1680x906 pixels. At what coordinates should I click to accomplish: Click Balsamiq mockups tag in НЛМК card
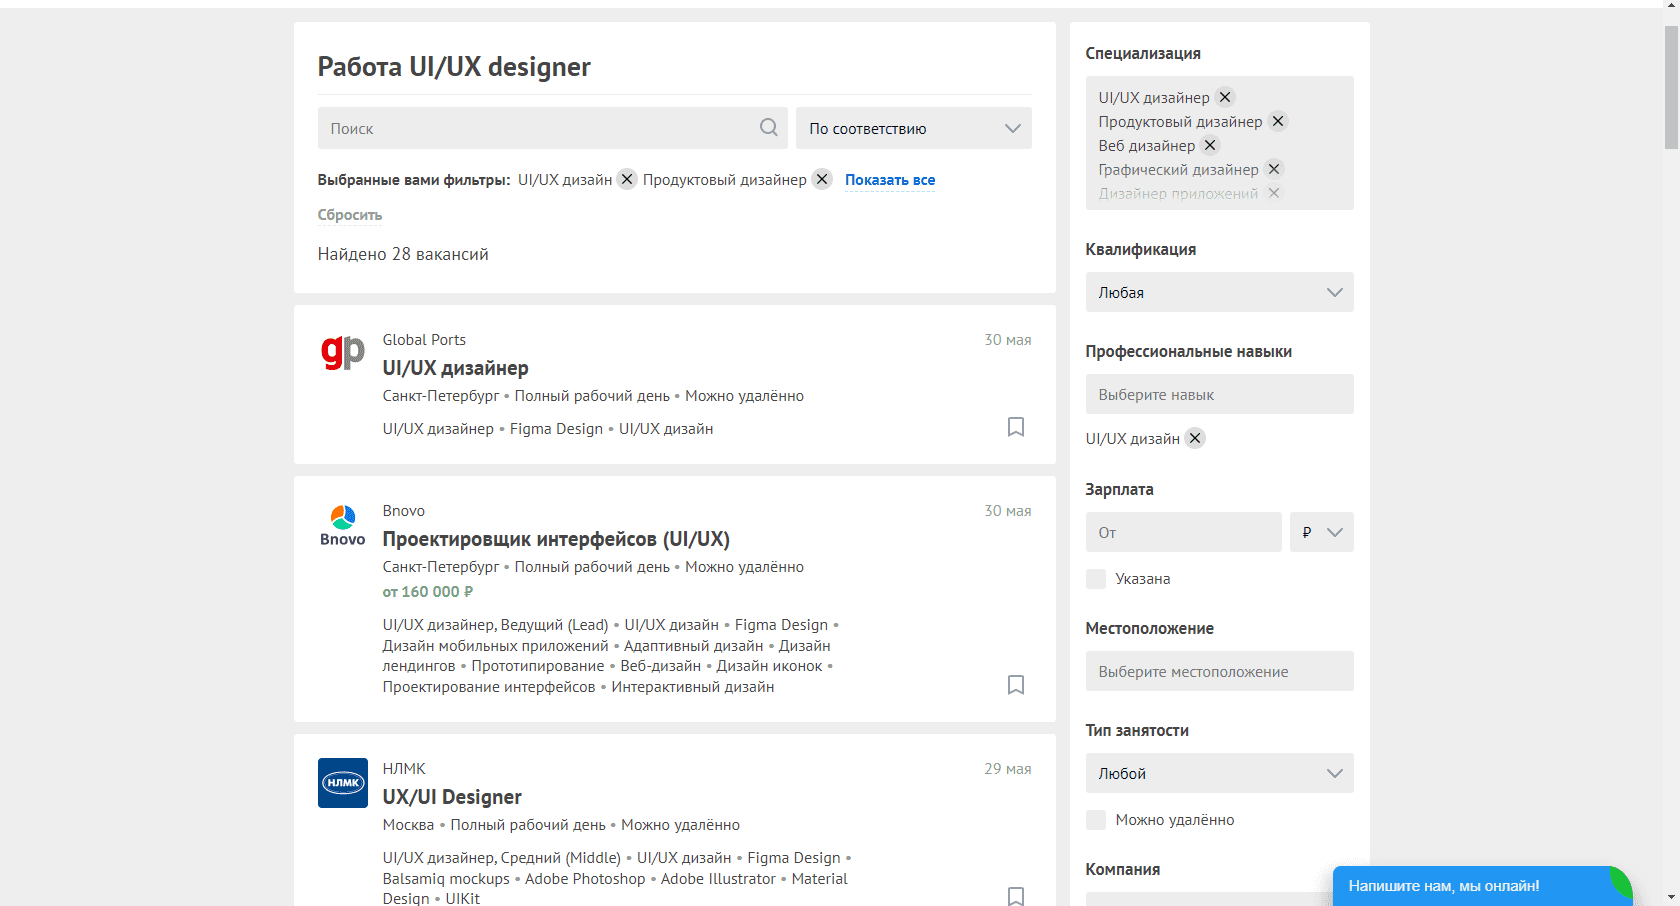[446, 879]
